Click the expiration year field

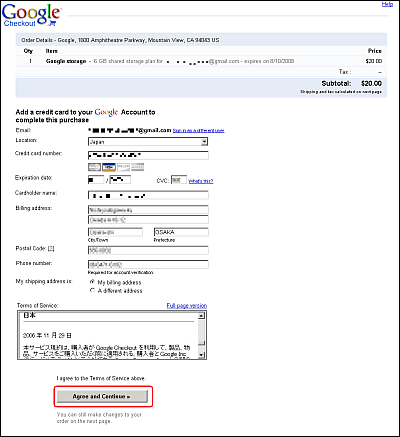[120, 180]
